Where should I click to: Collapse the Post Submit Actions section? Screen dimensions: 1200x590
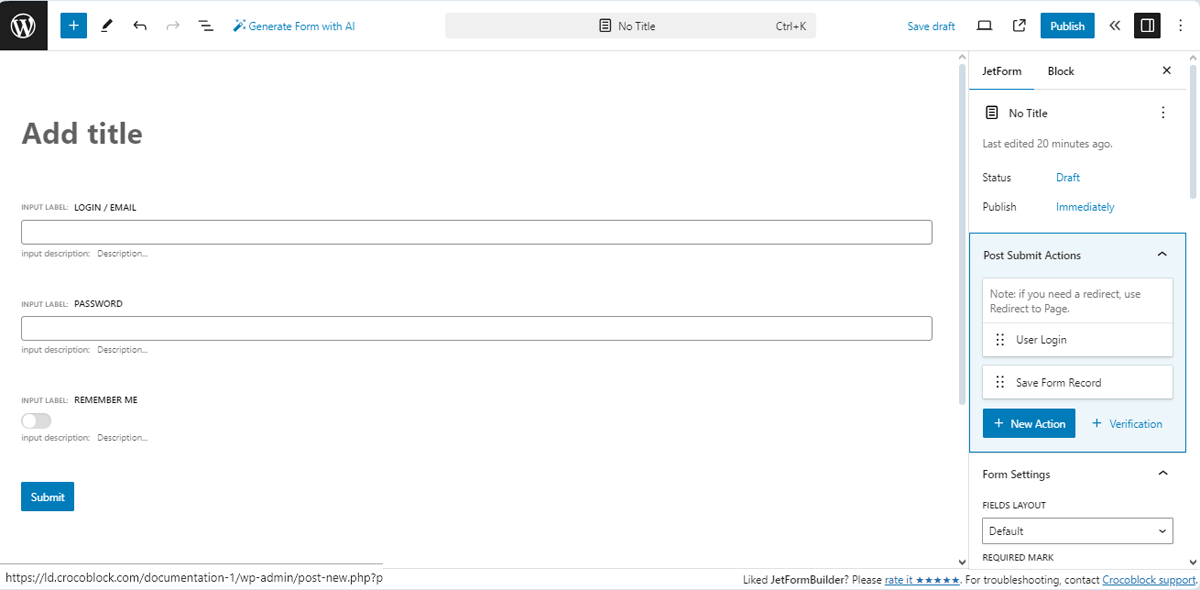[x=1161, y=255]
